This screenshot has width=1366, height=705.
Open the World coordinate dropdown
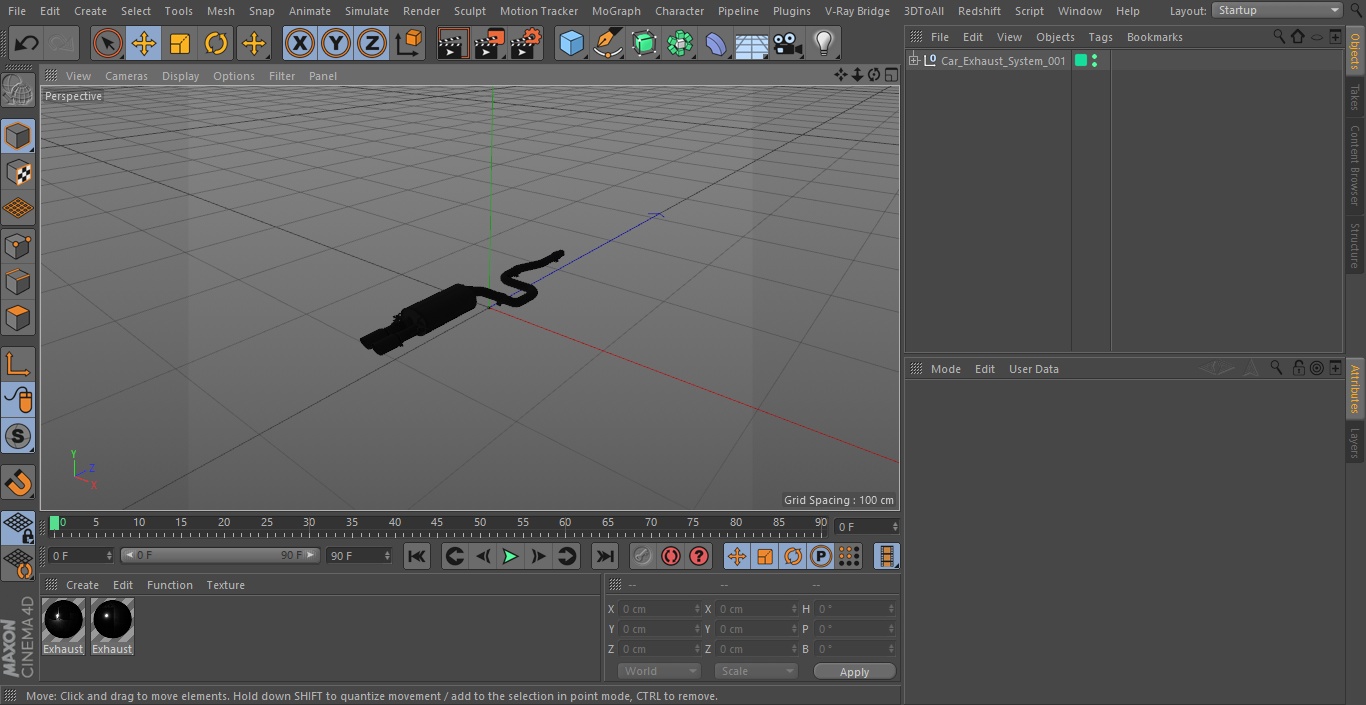[x=659, y=671]
